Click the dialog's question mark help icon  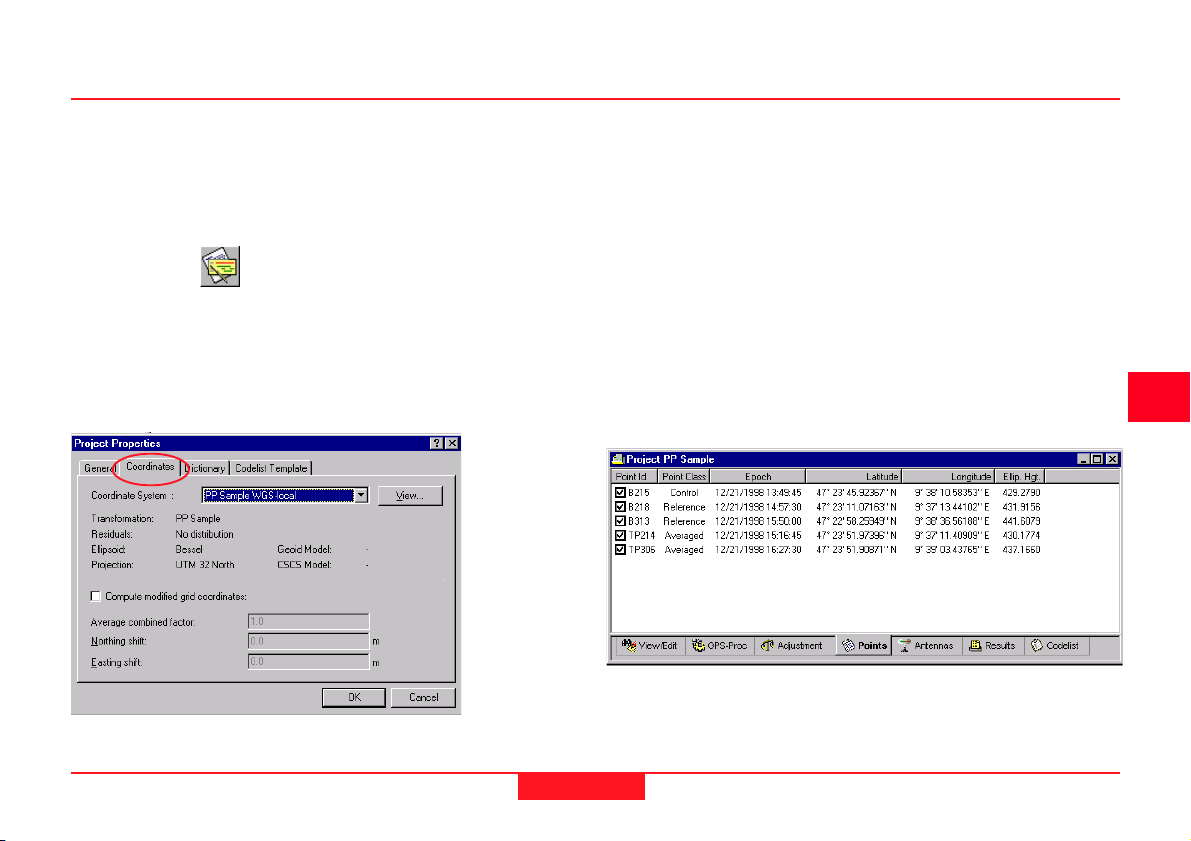436,443
